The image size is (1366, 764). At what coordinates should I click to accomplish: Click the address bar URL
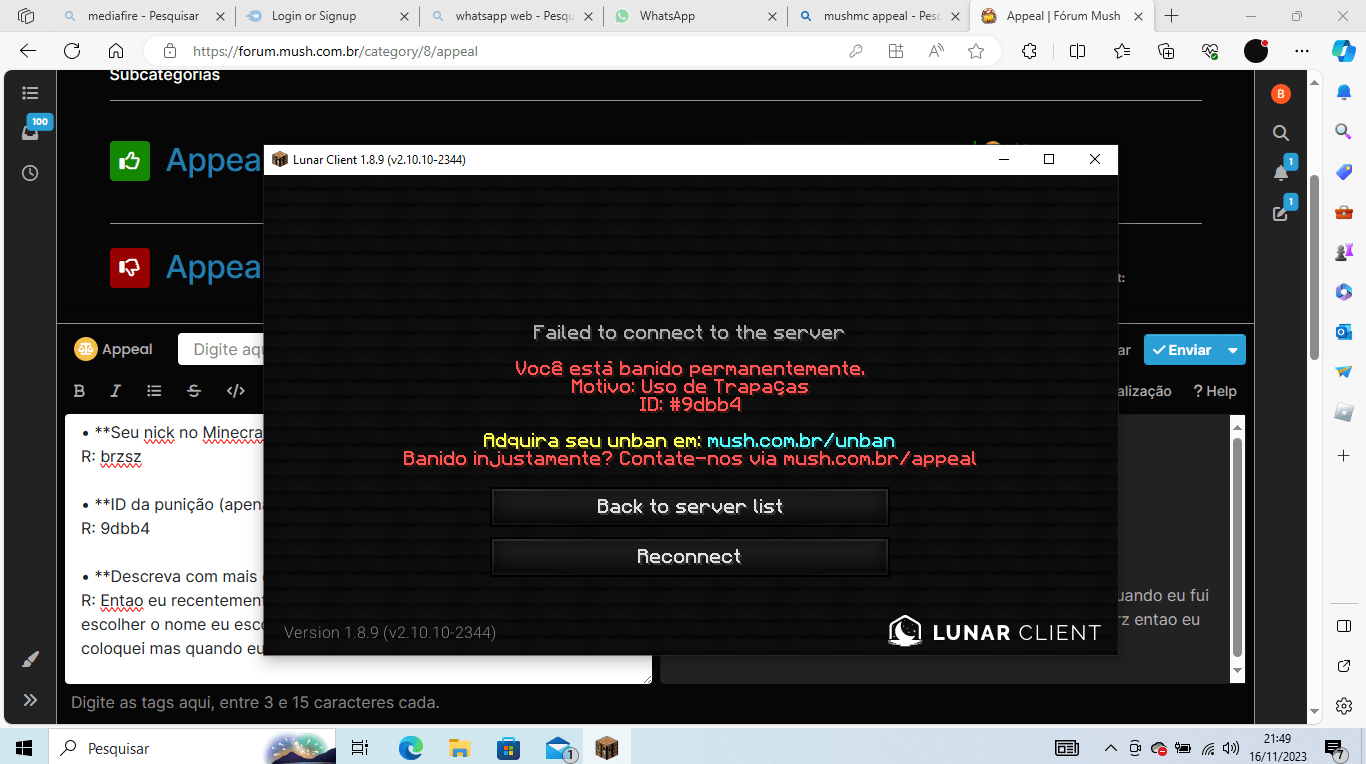335,51
